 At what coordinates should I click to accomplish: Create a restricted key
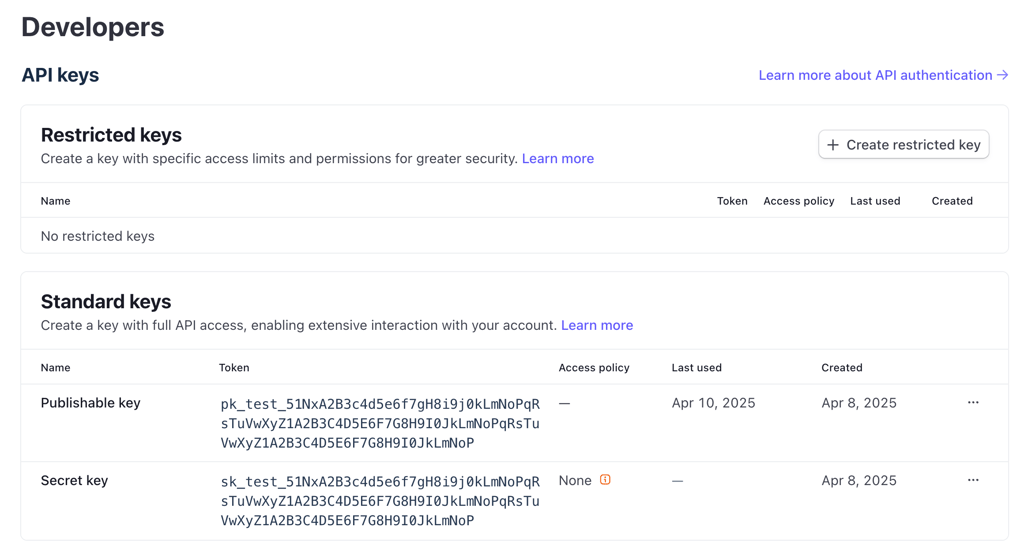tap(904, 145)
